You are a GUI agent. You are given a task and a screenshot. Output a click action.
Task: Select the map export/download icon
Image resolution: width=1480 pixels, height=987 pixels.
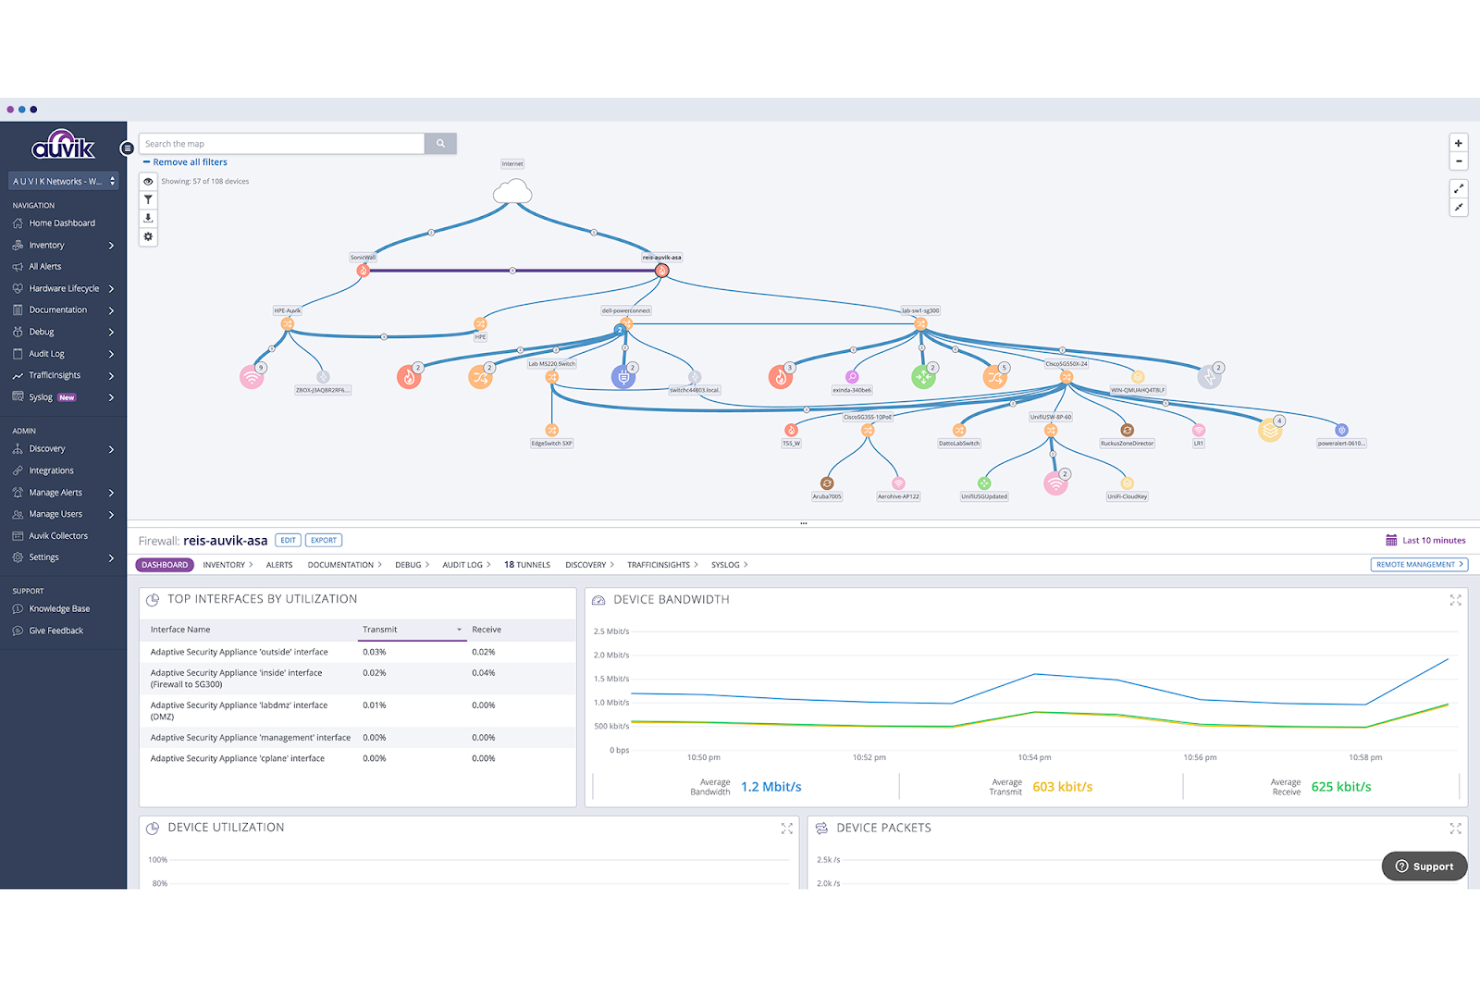pos(148,218)
